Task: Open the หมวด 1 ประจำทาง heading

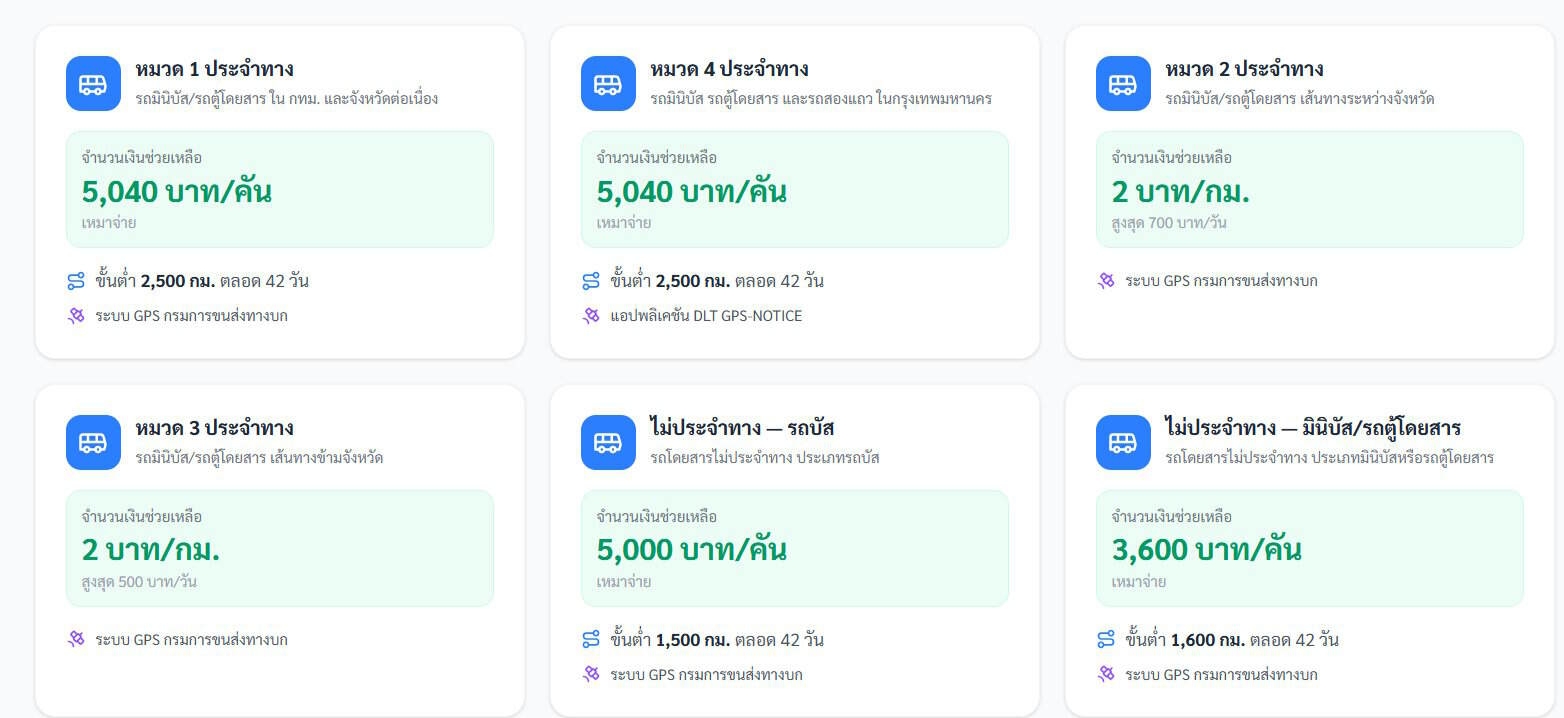Action: pos(214,70)
